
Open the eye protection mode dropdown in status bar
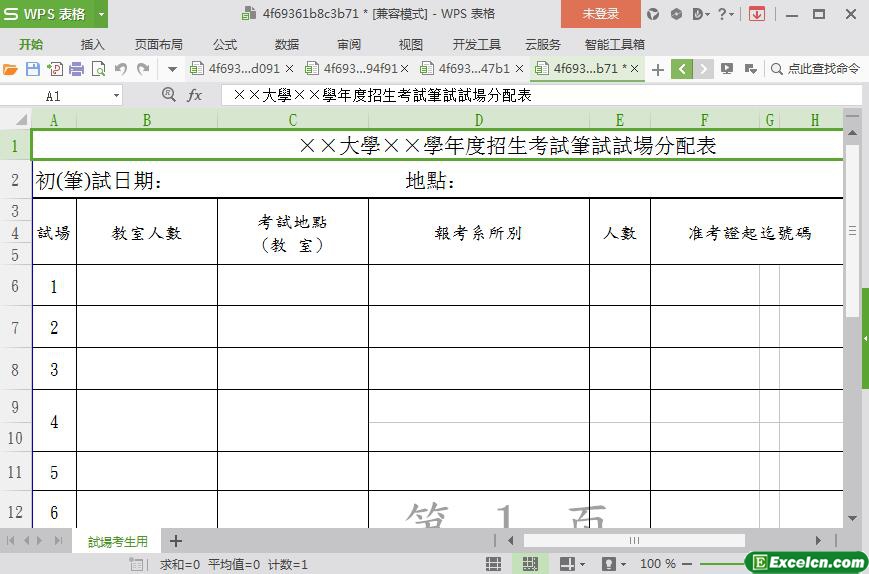coord(623,564)
